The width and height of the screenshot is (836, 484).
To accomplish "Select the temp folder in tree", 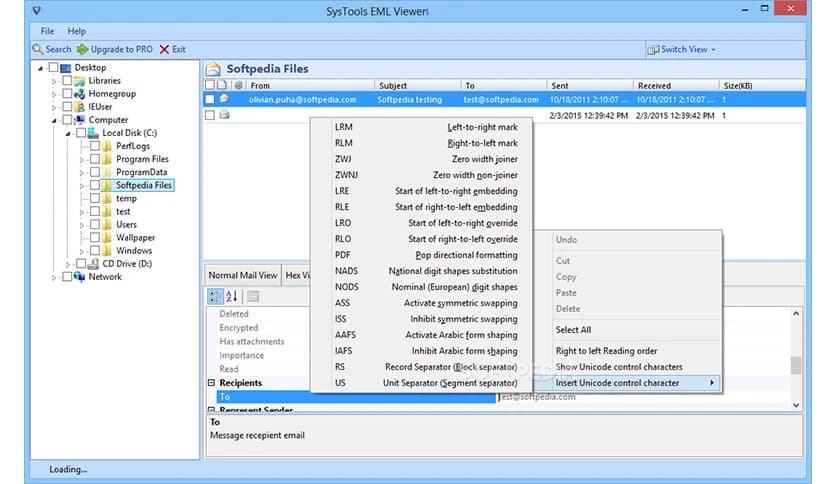I will [126, 198].
